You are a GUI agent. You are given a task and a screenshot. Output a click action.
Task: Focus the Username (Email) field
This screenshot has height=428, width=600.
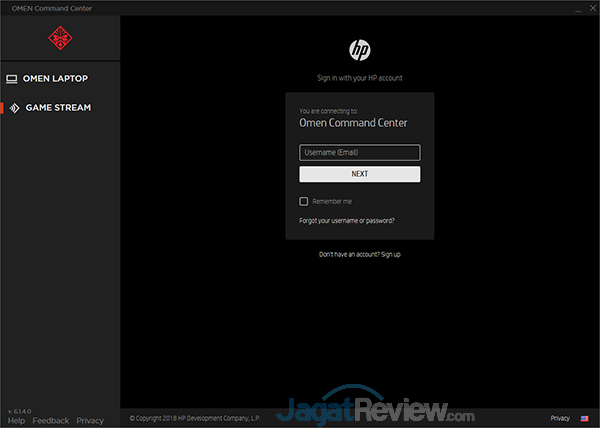[x=359, y=152]
